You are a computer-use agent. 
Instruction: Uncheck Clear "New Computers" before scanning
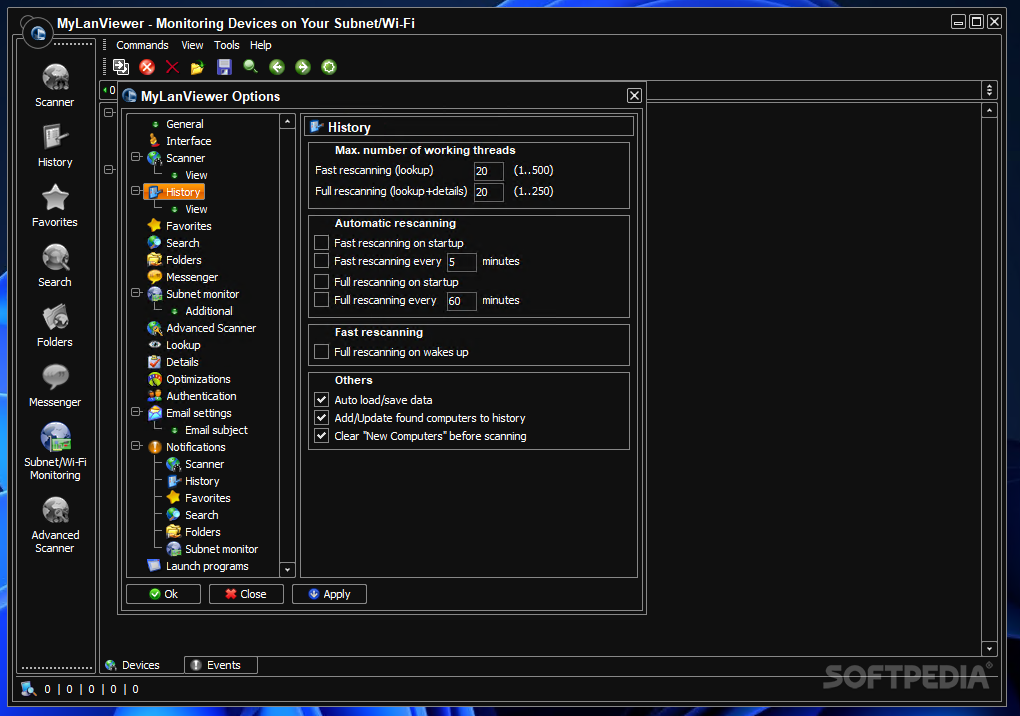point(321,436)
